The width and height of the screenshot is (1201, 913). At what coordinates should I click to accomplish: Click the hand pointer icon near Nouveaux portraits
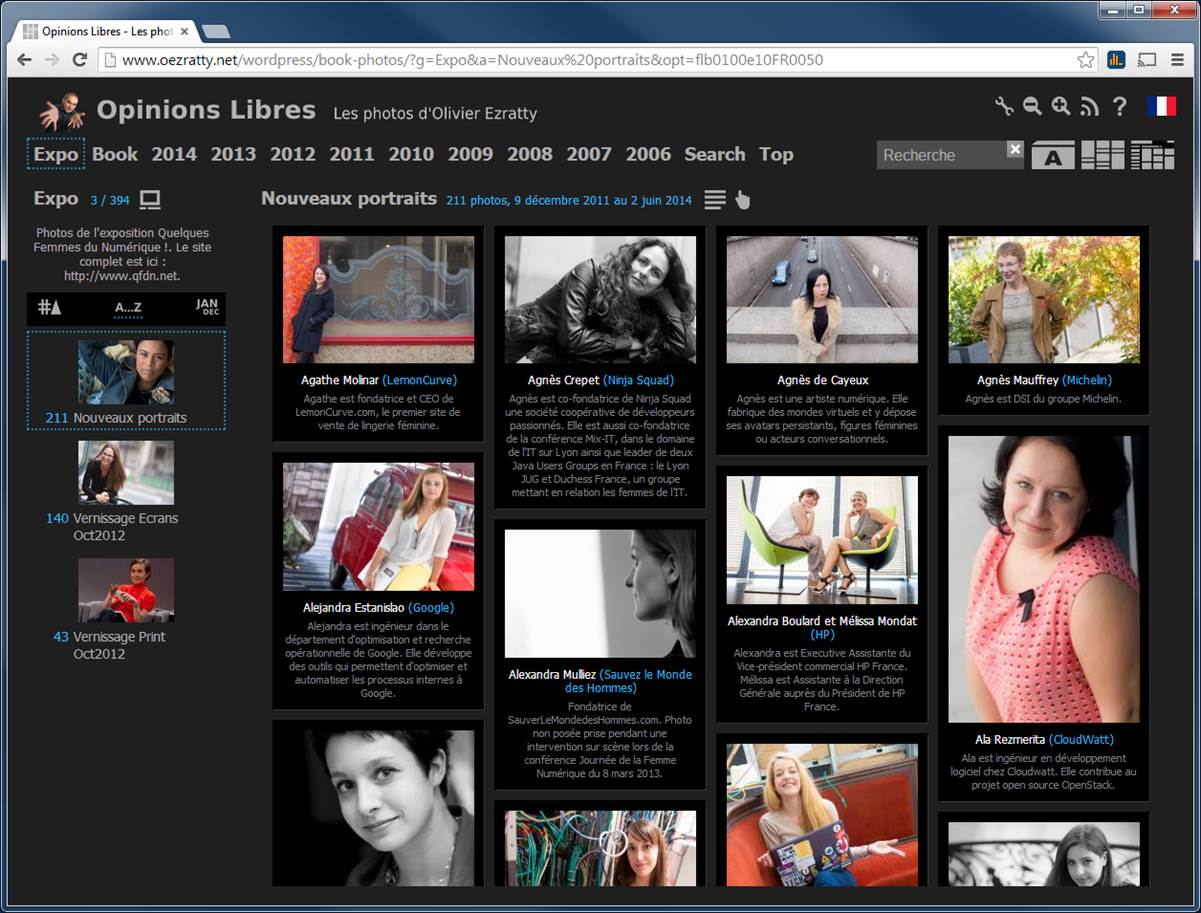pos(742,200)
